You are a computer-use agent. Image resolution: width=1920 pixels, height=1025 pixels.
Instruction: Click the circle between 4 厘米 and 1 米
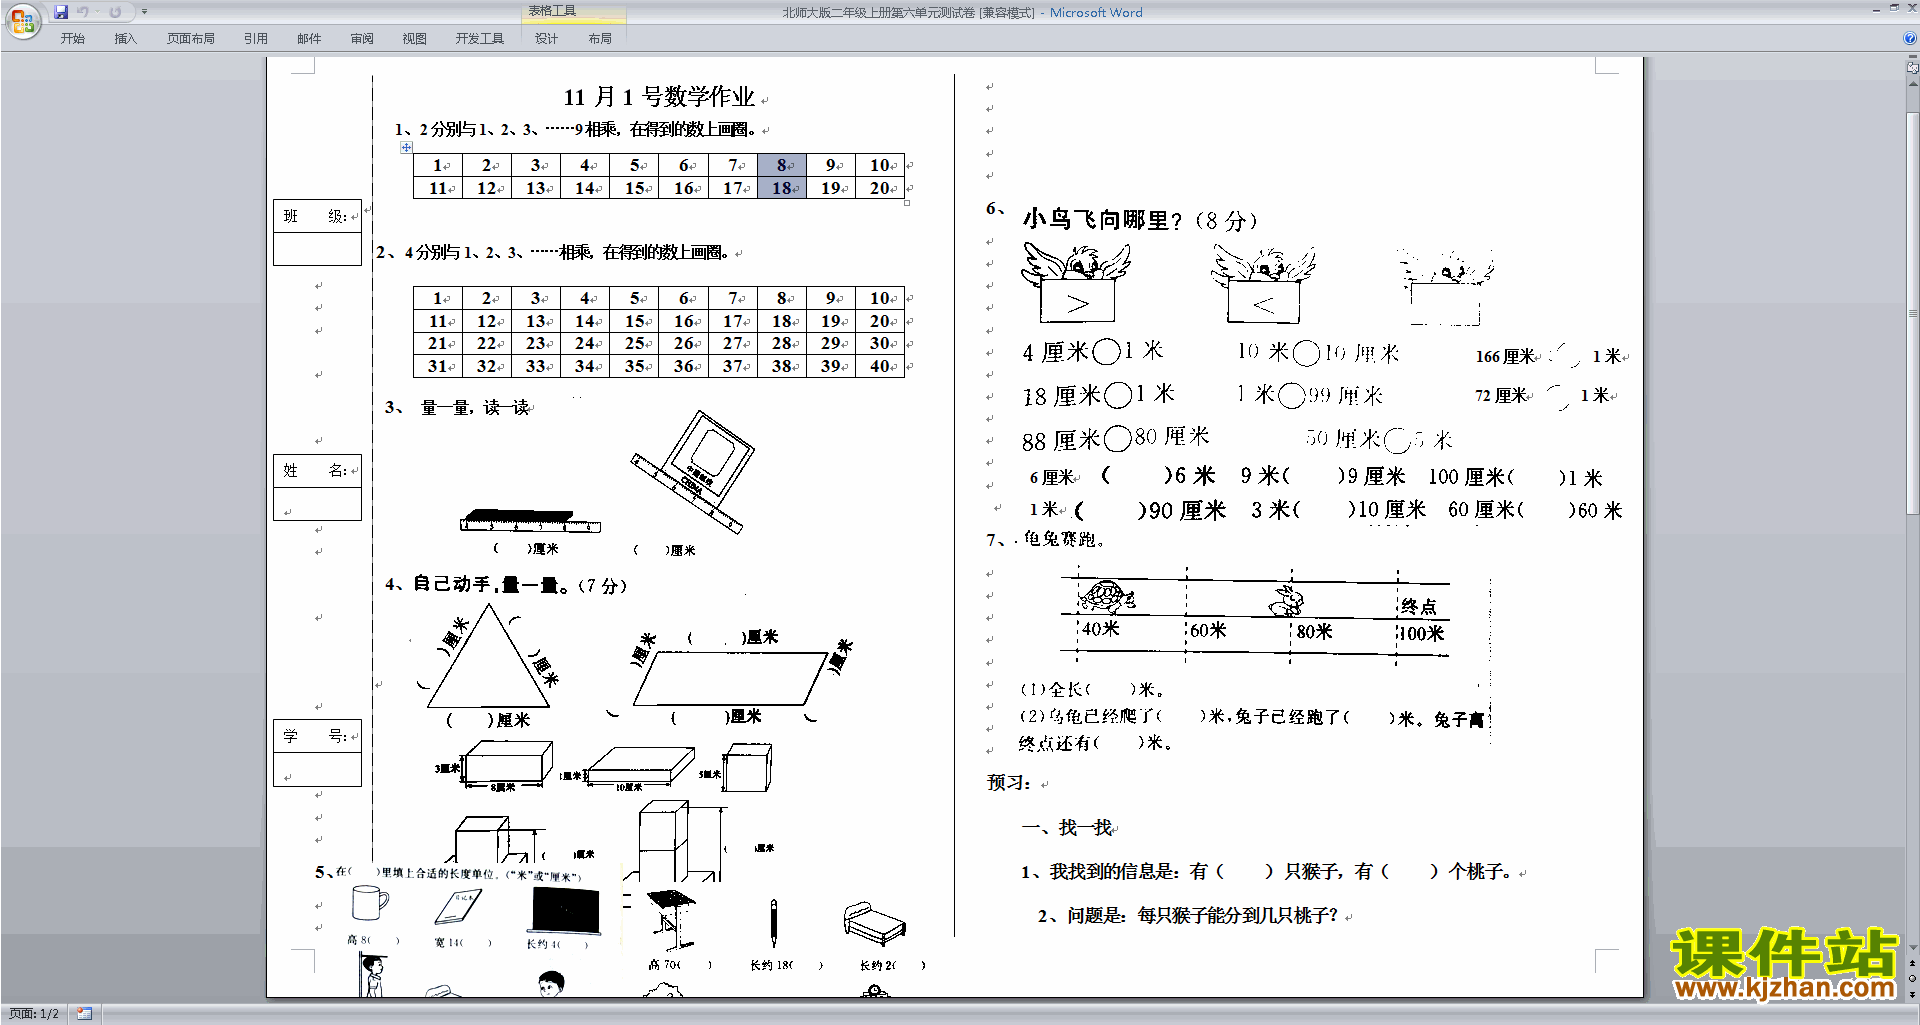tap(1106, 352)
